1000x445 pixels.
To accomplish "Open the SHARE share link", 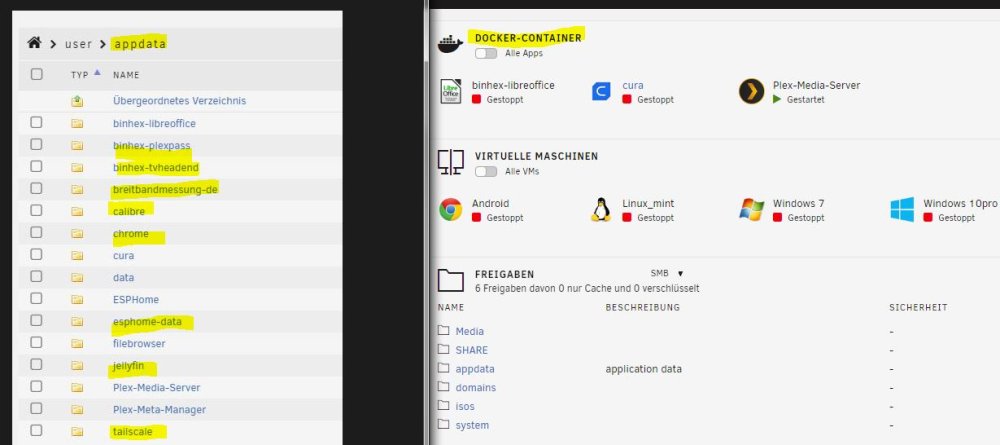I will 472,350.
